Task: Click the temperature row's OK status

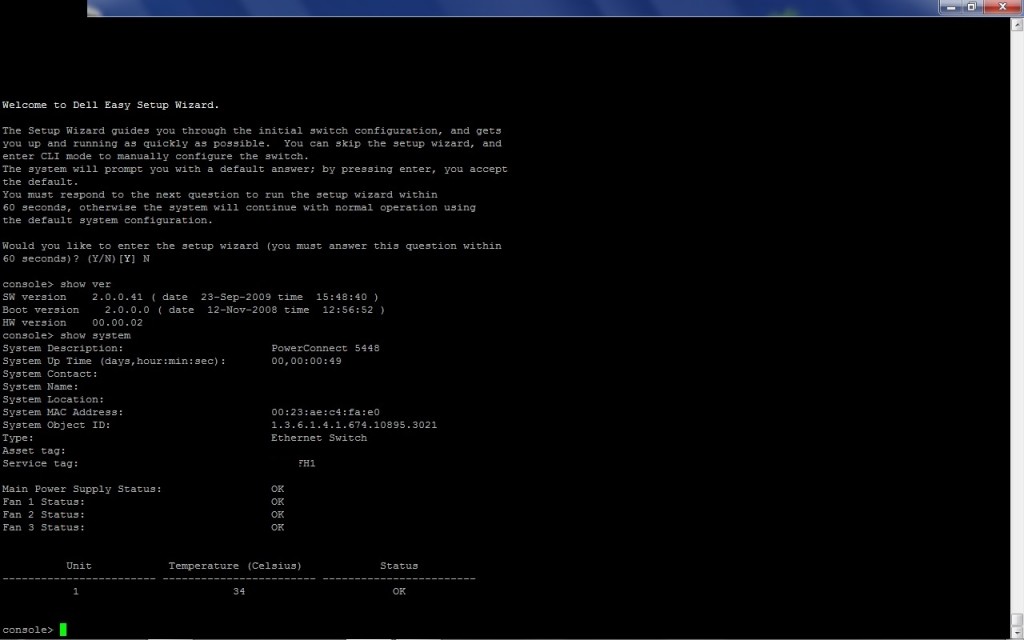Action: point(399,592)
